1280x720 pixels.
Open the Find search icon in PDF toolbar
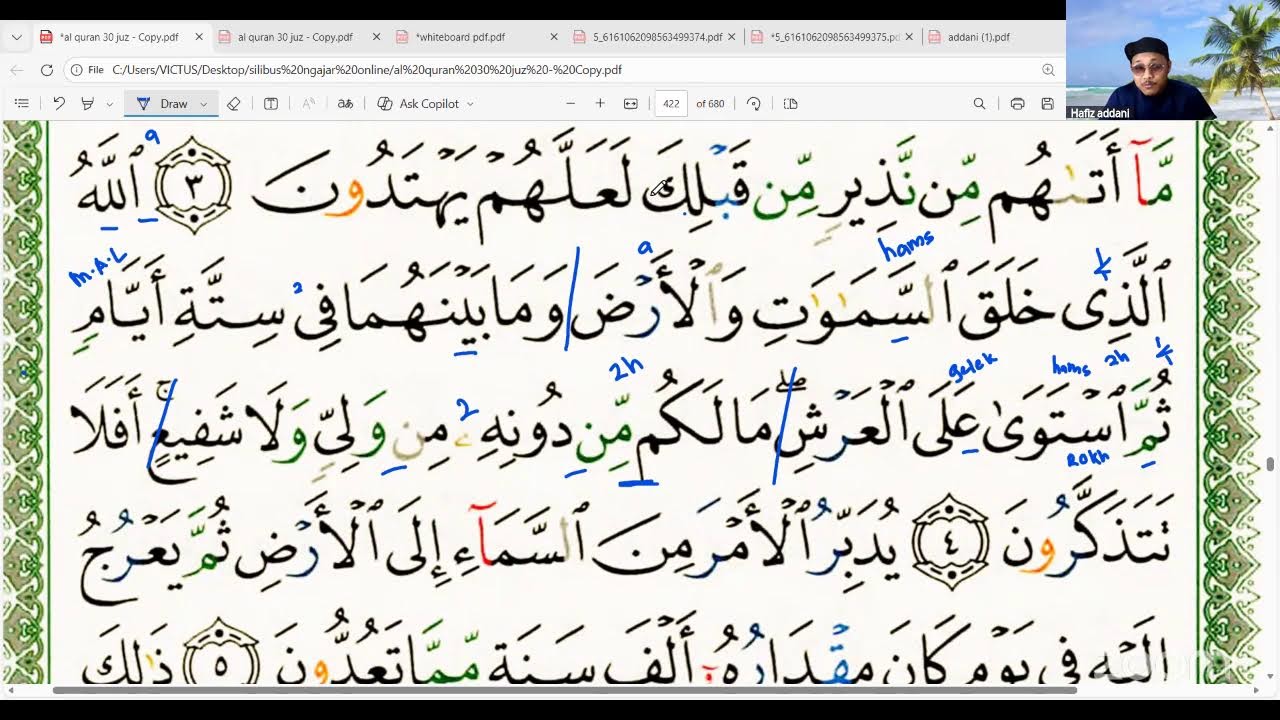pos(980,103)
